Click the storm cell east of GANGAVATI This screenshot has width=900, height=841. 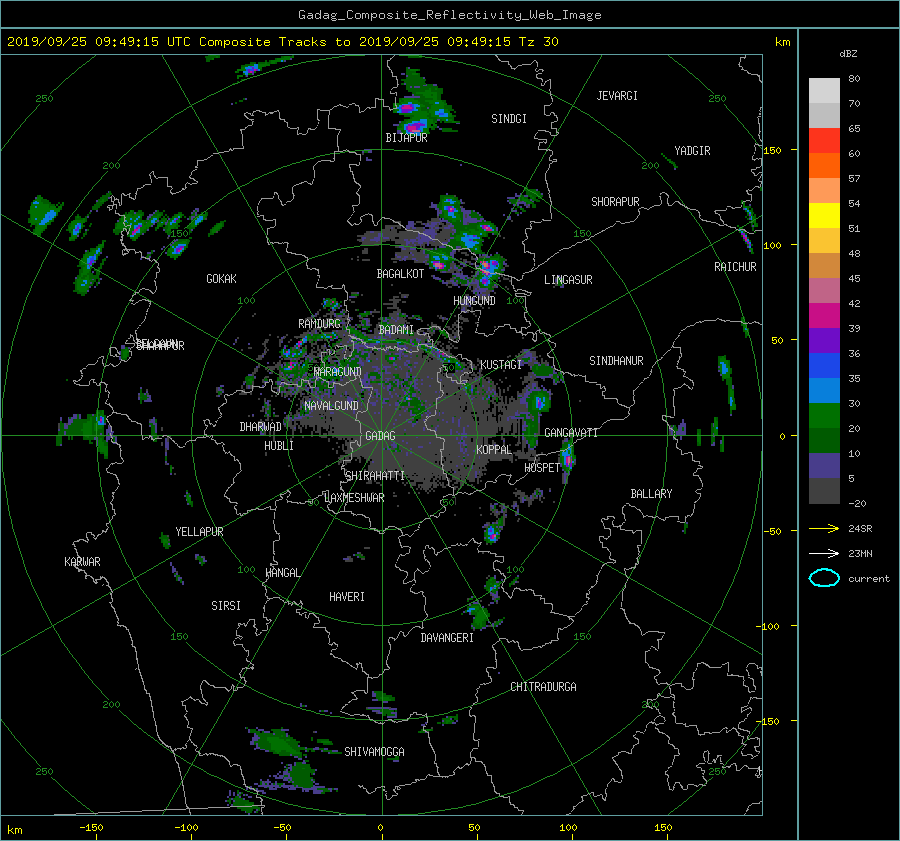pos(568,458)
